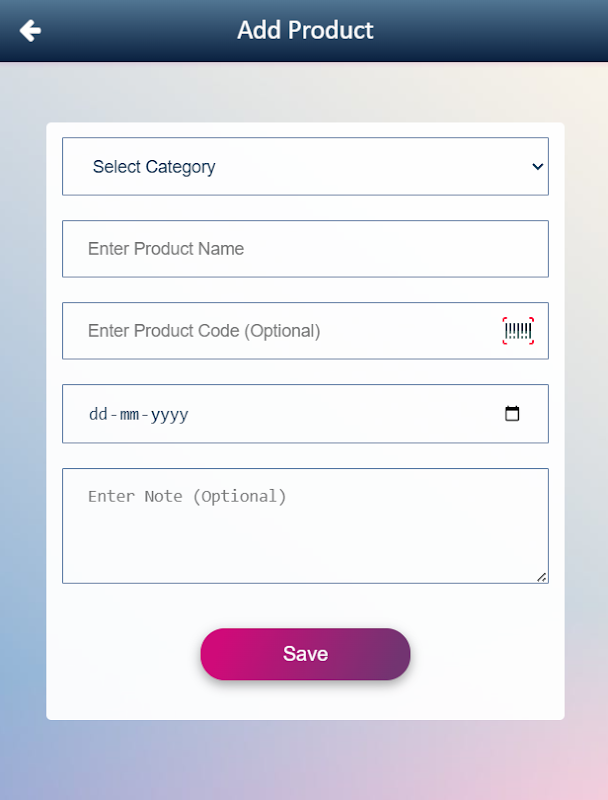Click the 'Add Product' header title
608x800 pixels.
[x=305, y=30]
